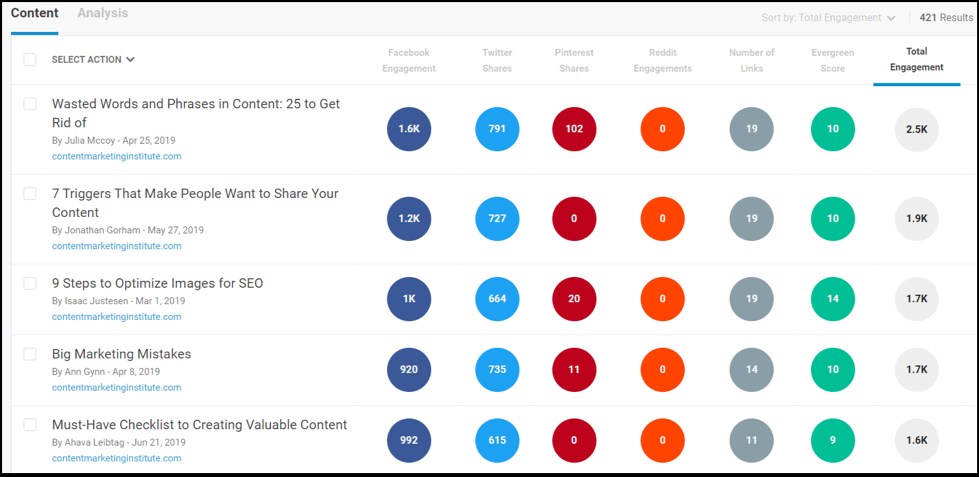Open the Select Action dropdown
Screen dimensions: 979x477
[x=93, y=59]
